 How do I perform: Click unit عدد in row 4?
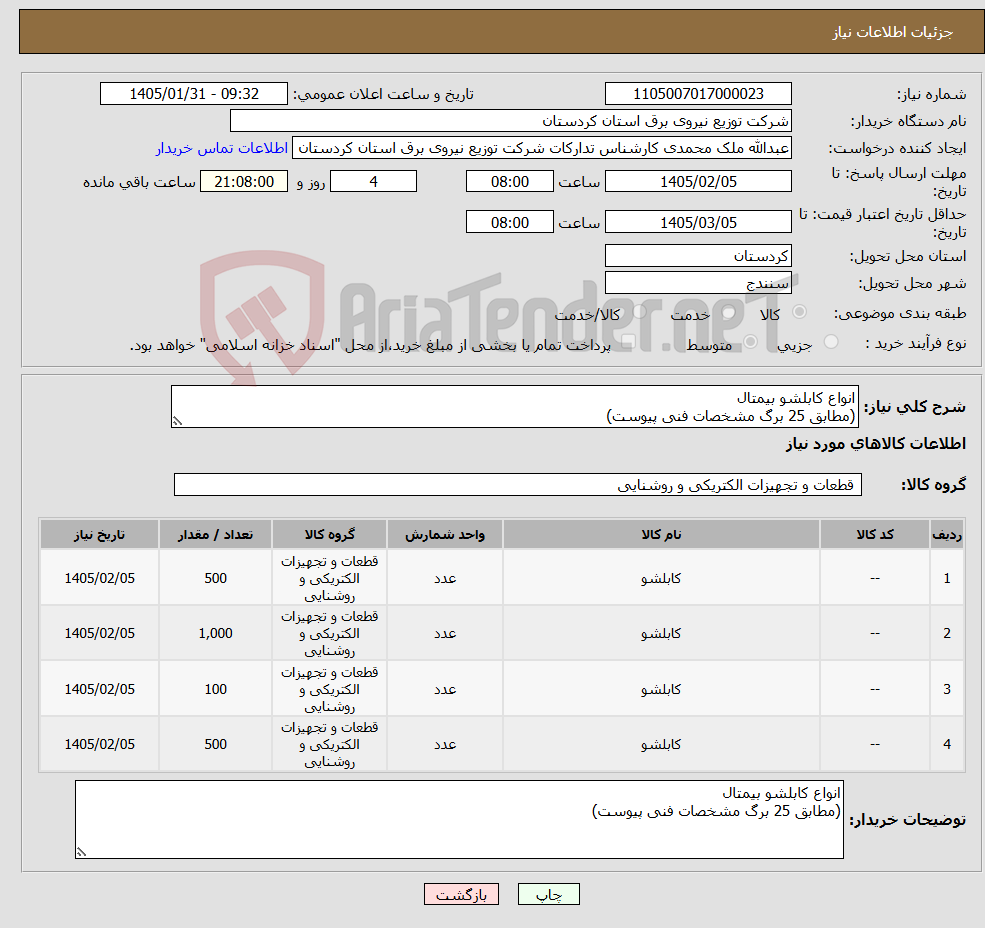(445, 745)
